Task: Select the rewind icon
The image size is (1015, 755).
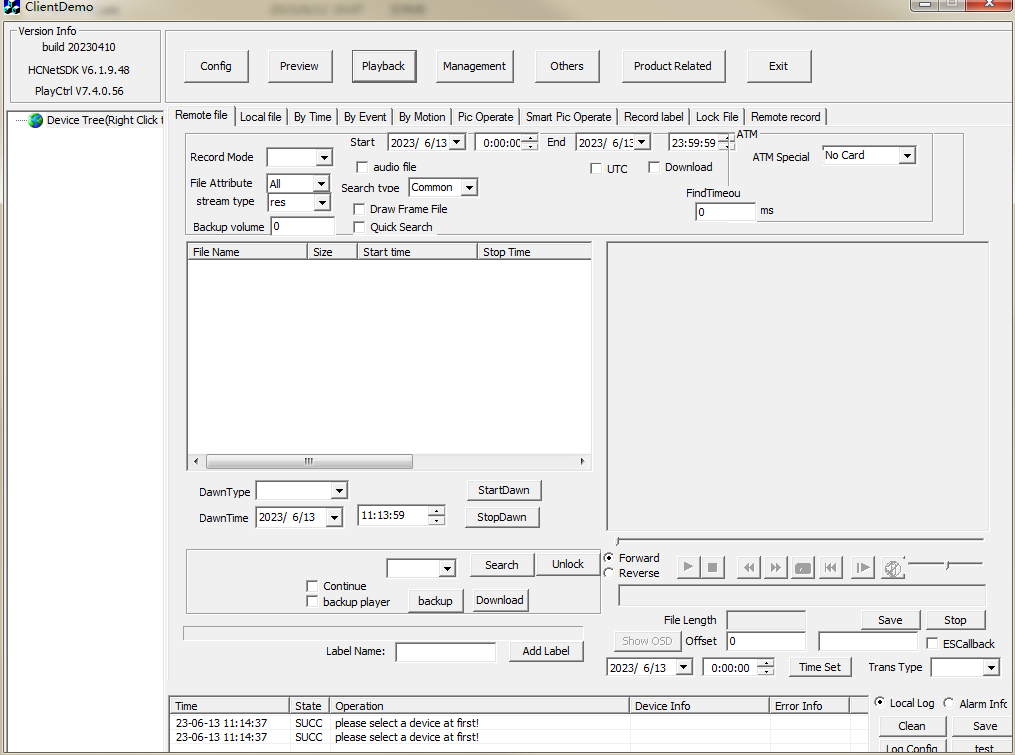Action: pos(748,567)
